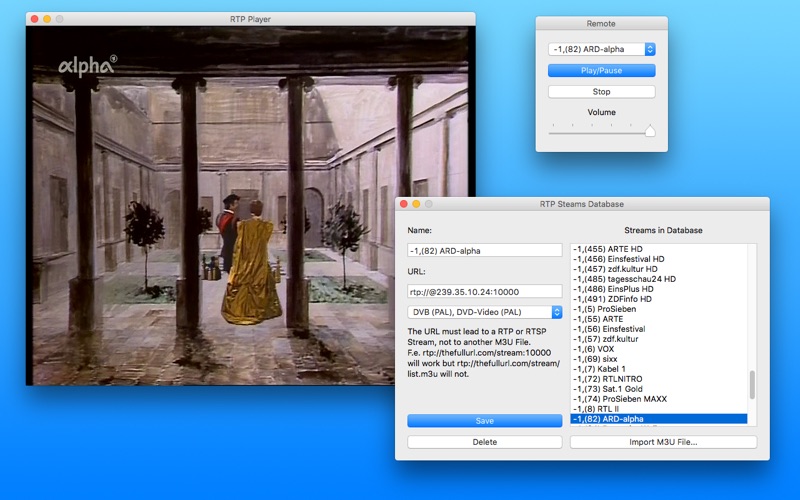This screenshot has height=500, width=800.
Task: Click the Import M3U File... button
Action: pyautogui.click(x=663, y=442)
